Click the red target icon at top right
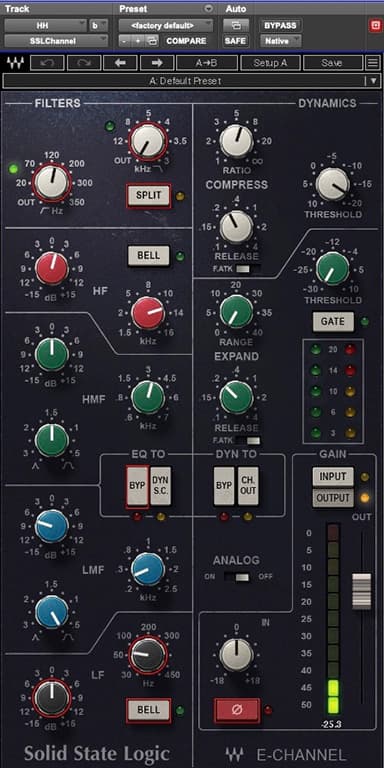The height and width of the screenshot is (768, 384). 375,26
